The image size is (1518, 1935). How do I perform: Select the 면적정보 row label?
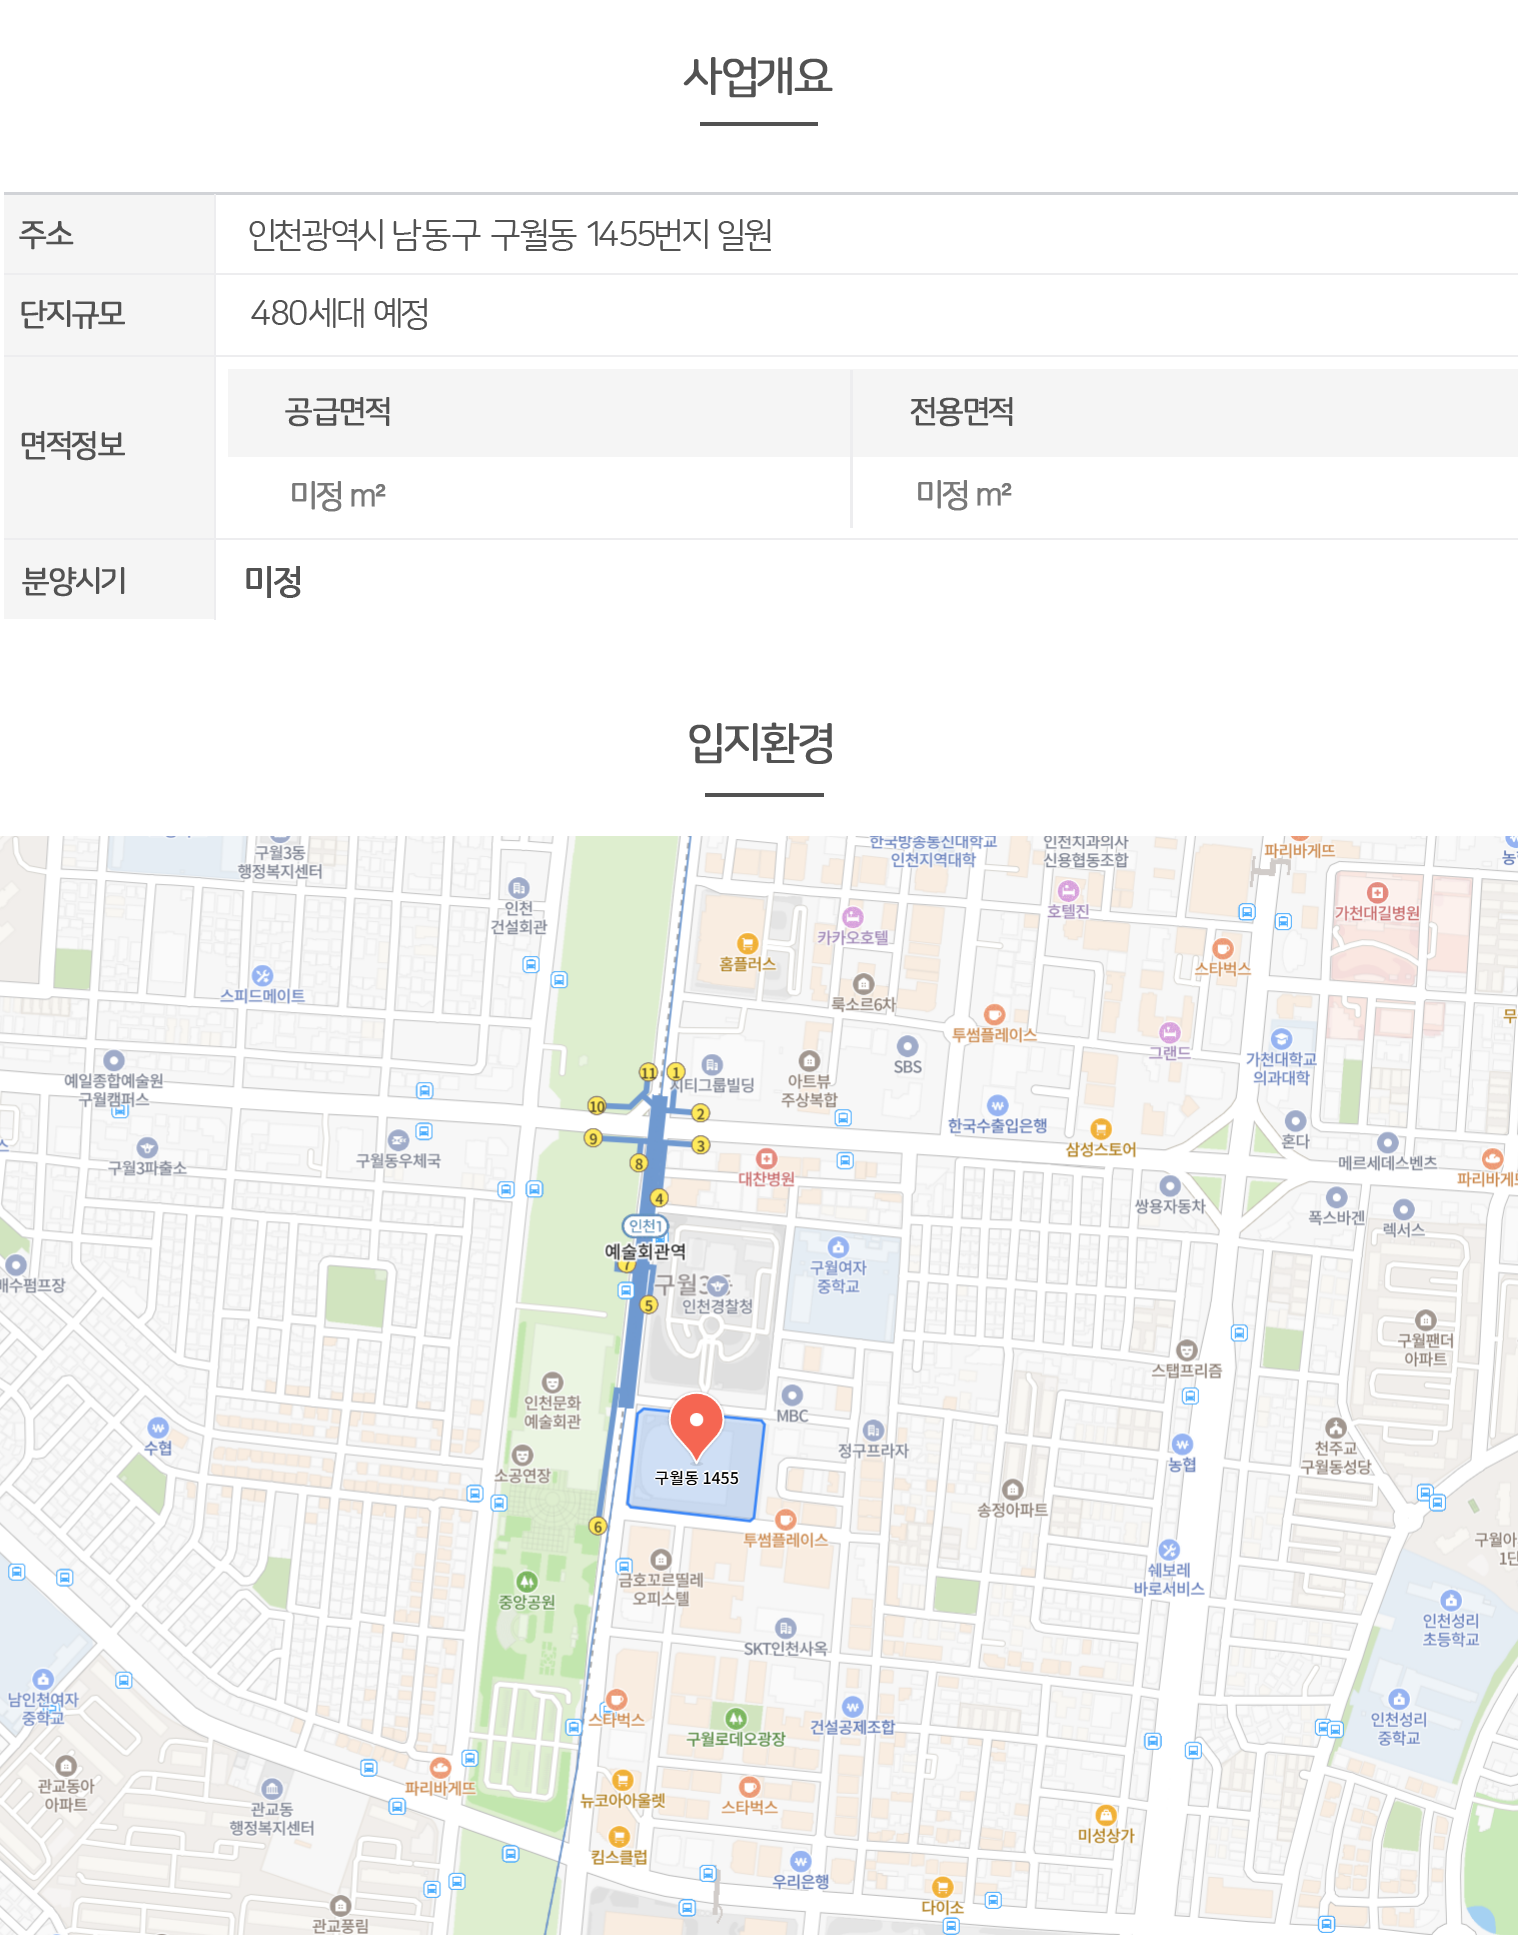coord(73,445)
